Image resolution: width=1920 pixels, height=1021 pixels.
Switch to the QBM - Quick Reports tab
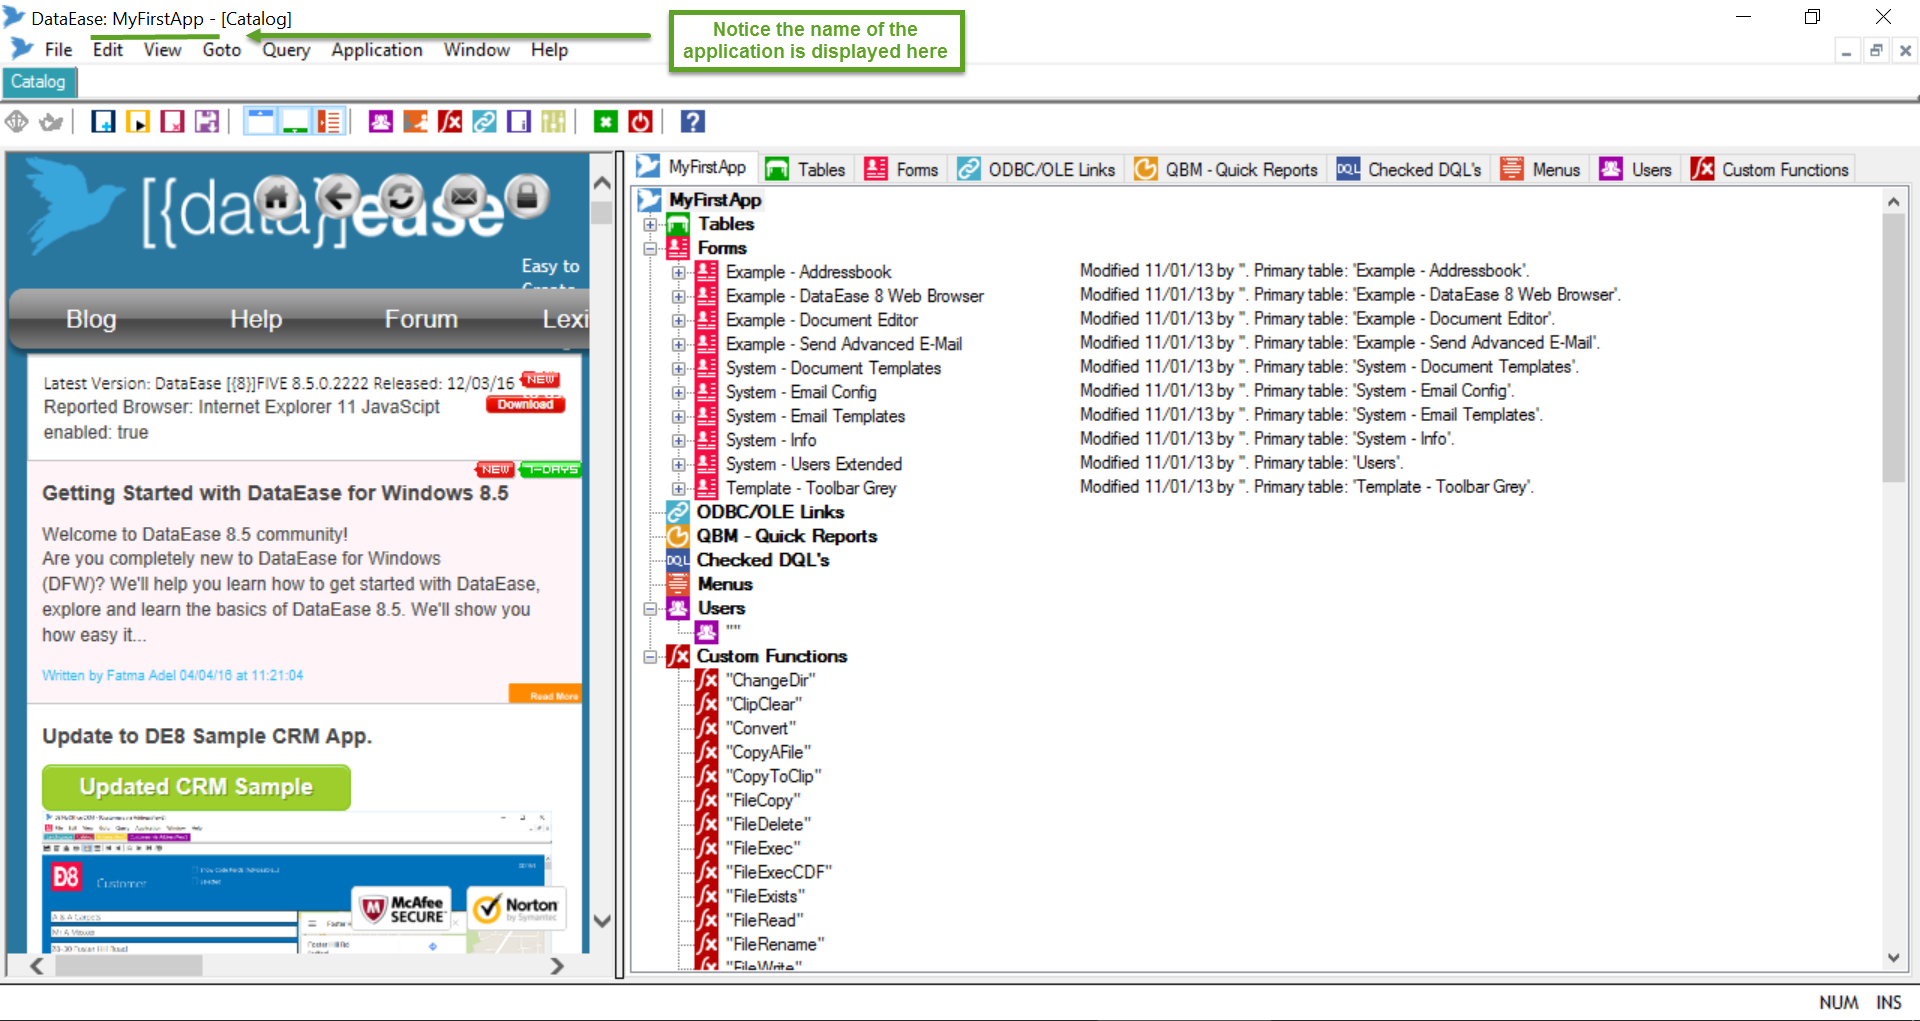tap(1227, 169)
